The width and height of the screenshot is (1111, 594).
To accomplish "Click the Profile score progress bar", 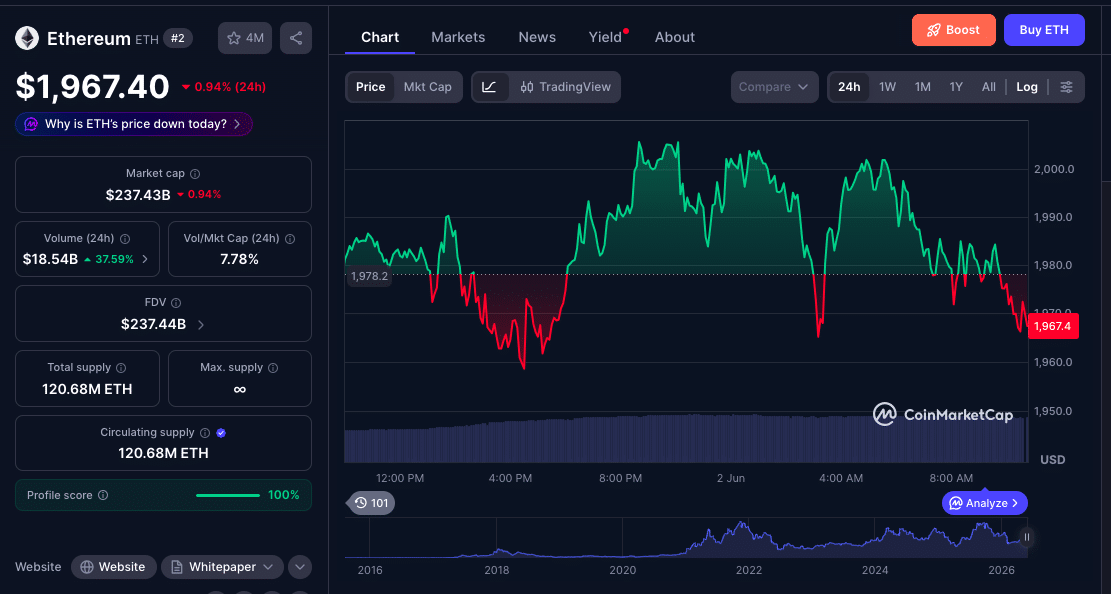I will (227, 495).
